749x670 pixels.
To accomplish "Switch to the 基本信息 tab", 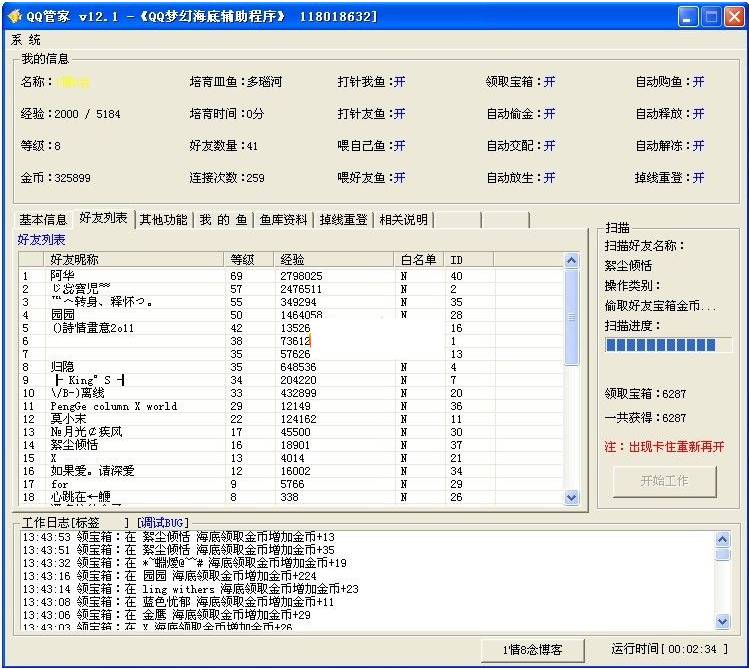I will (x=43, y=219).
